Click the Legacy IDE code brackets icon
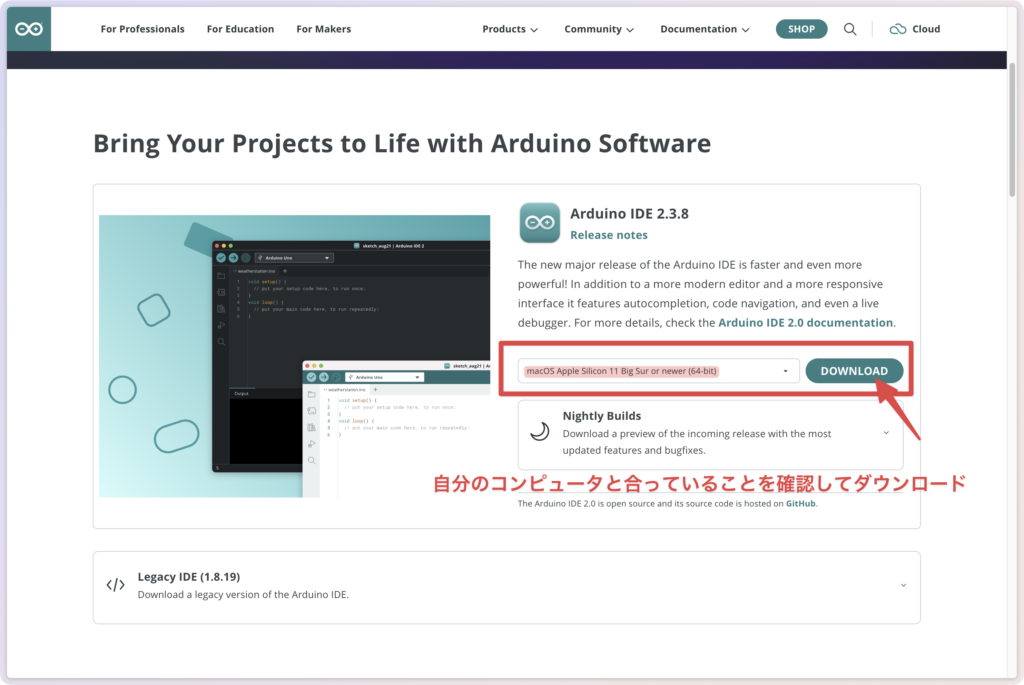 coord(116,585)
